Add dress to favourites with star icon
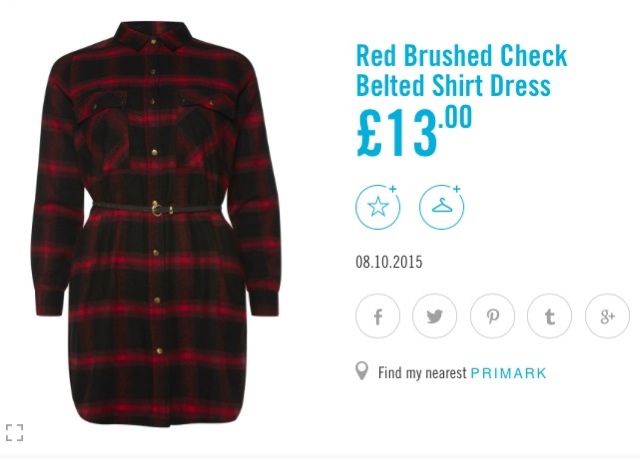Screen dimensions: 640x459 (x=378, y=207)
